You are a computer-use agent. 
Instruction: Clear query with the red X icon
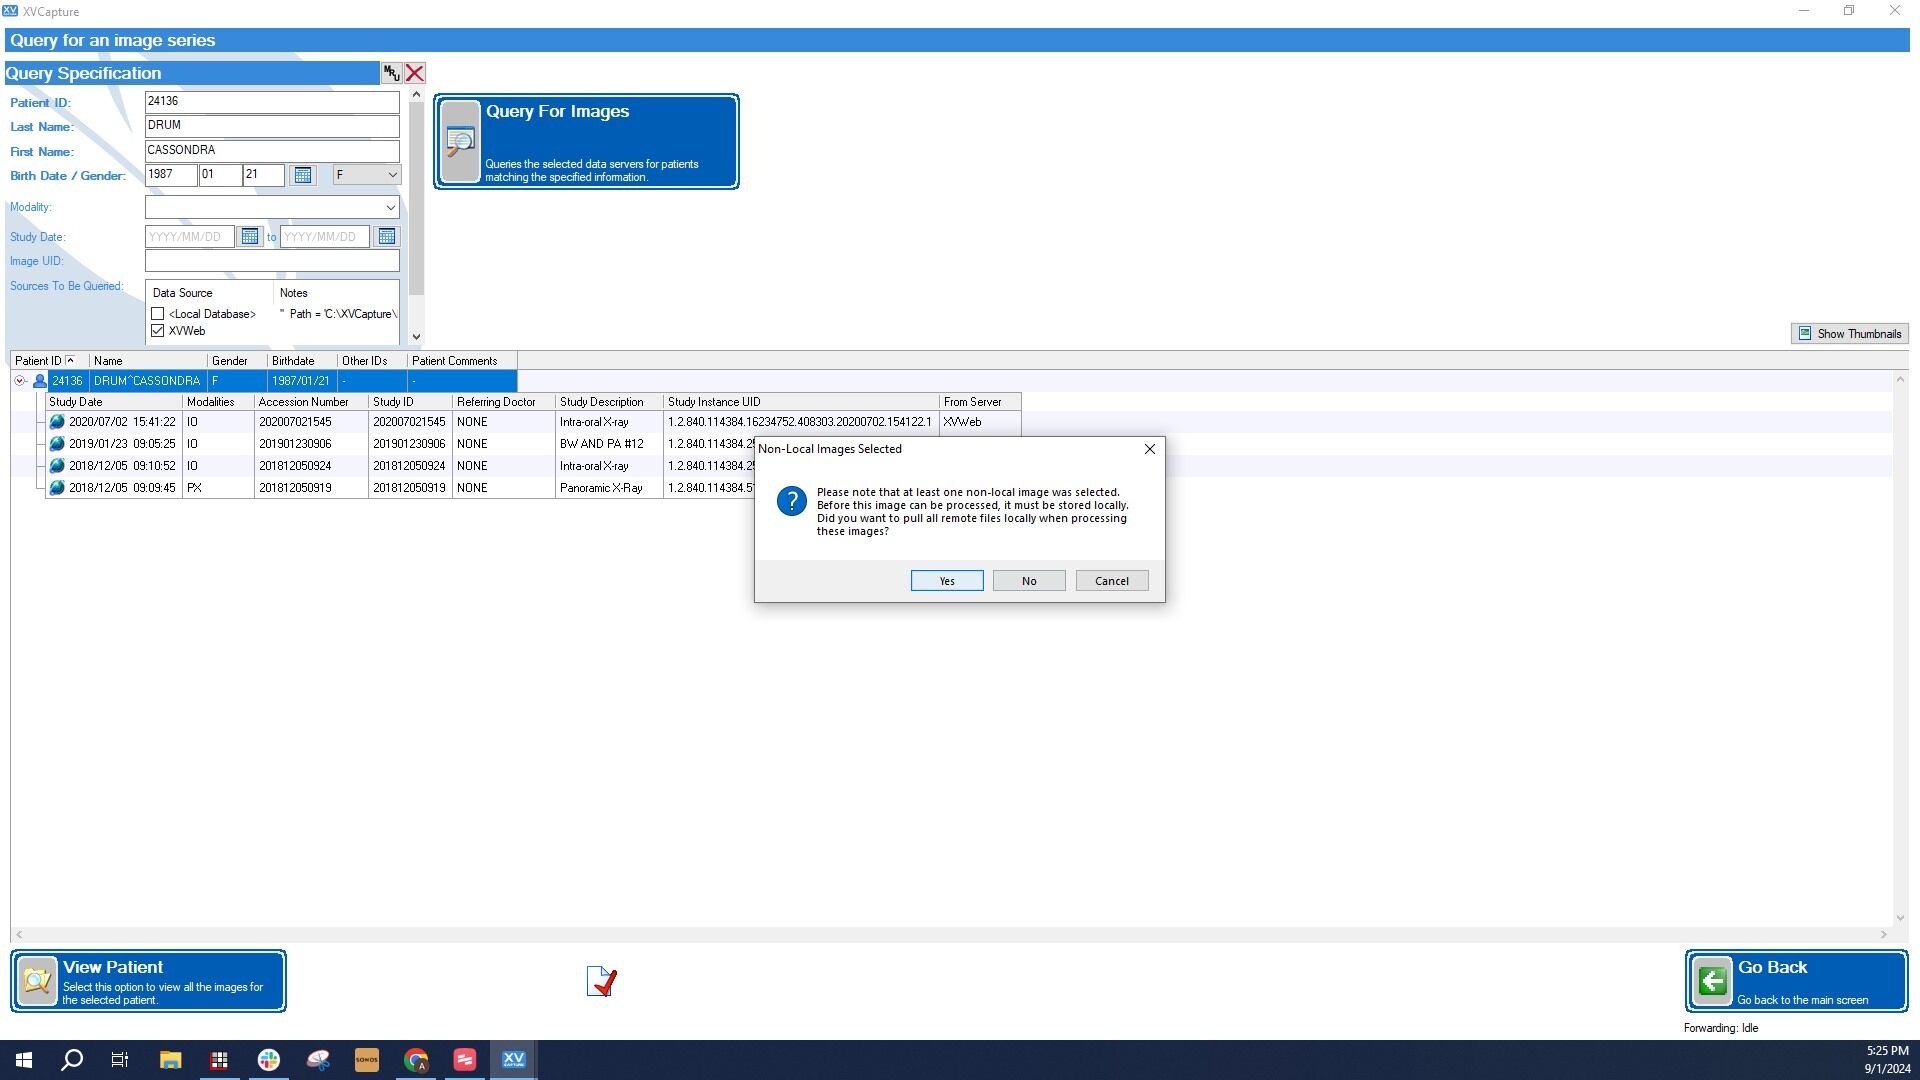coord(415,73)
